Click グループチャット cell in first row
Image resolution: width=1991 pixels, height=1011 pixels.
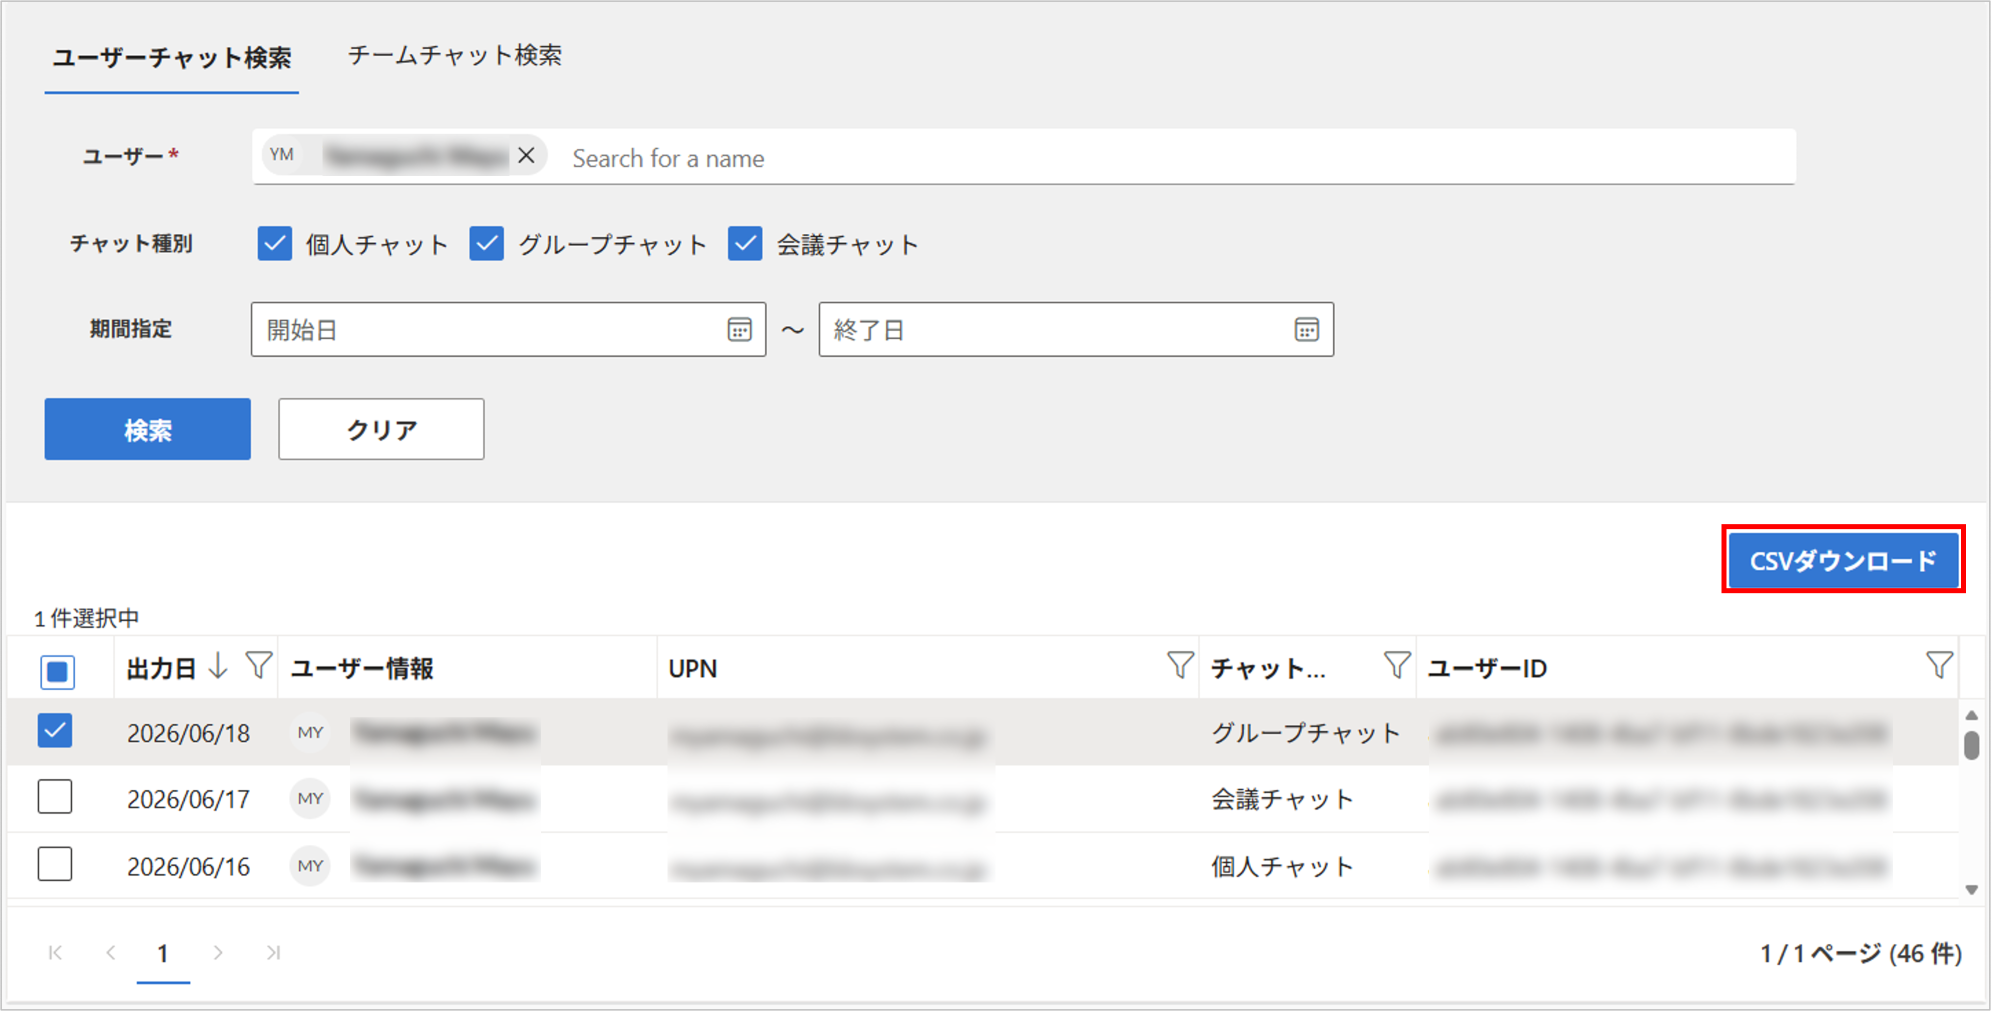point(1306,733)
